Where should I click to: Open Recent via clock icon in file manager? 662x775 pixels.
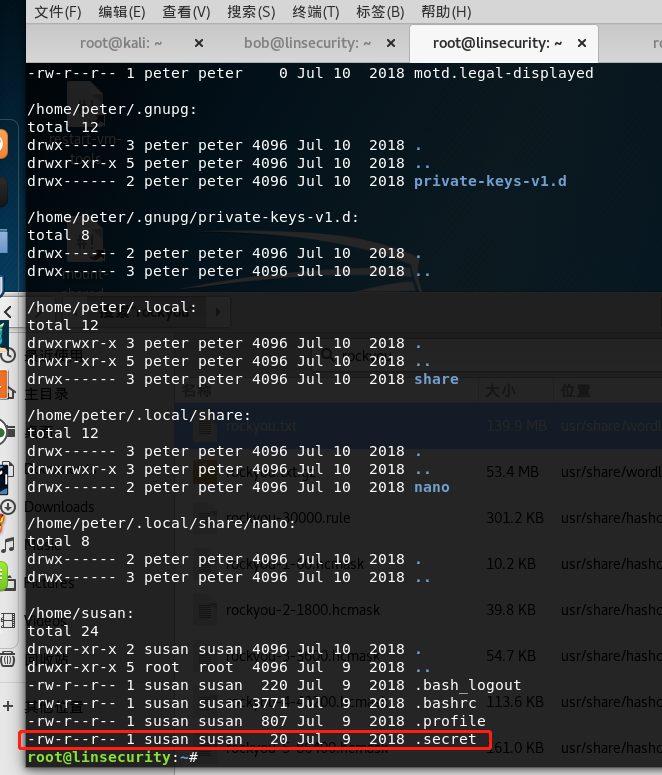pyautogui.click(x=8, y=355)
